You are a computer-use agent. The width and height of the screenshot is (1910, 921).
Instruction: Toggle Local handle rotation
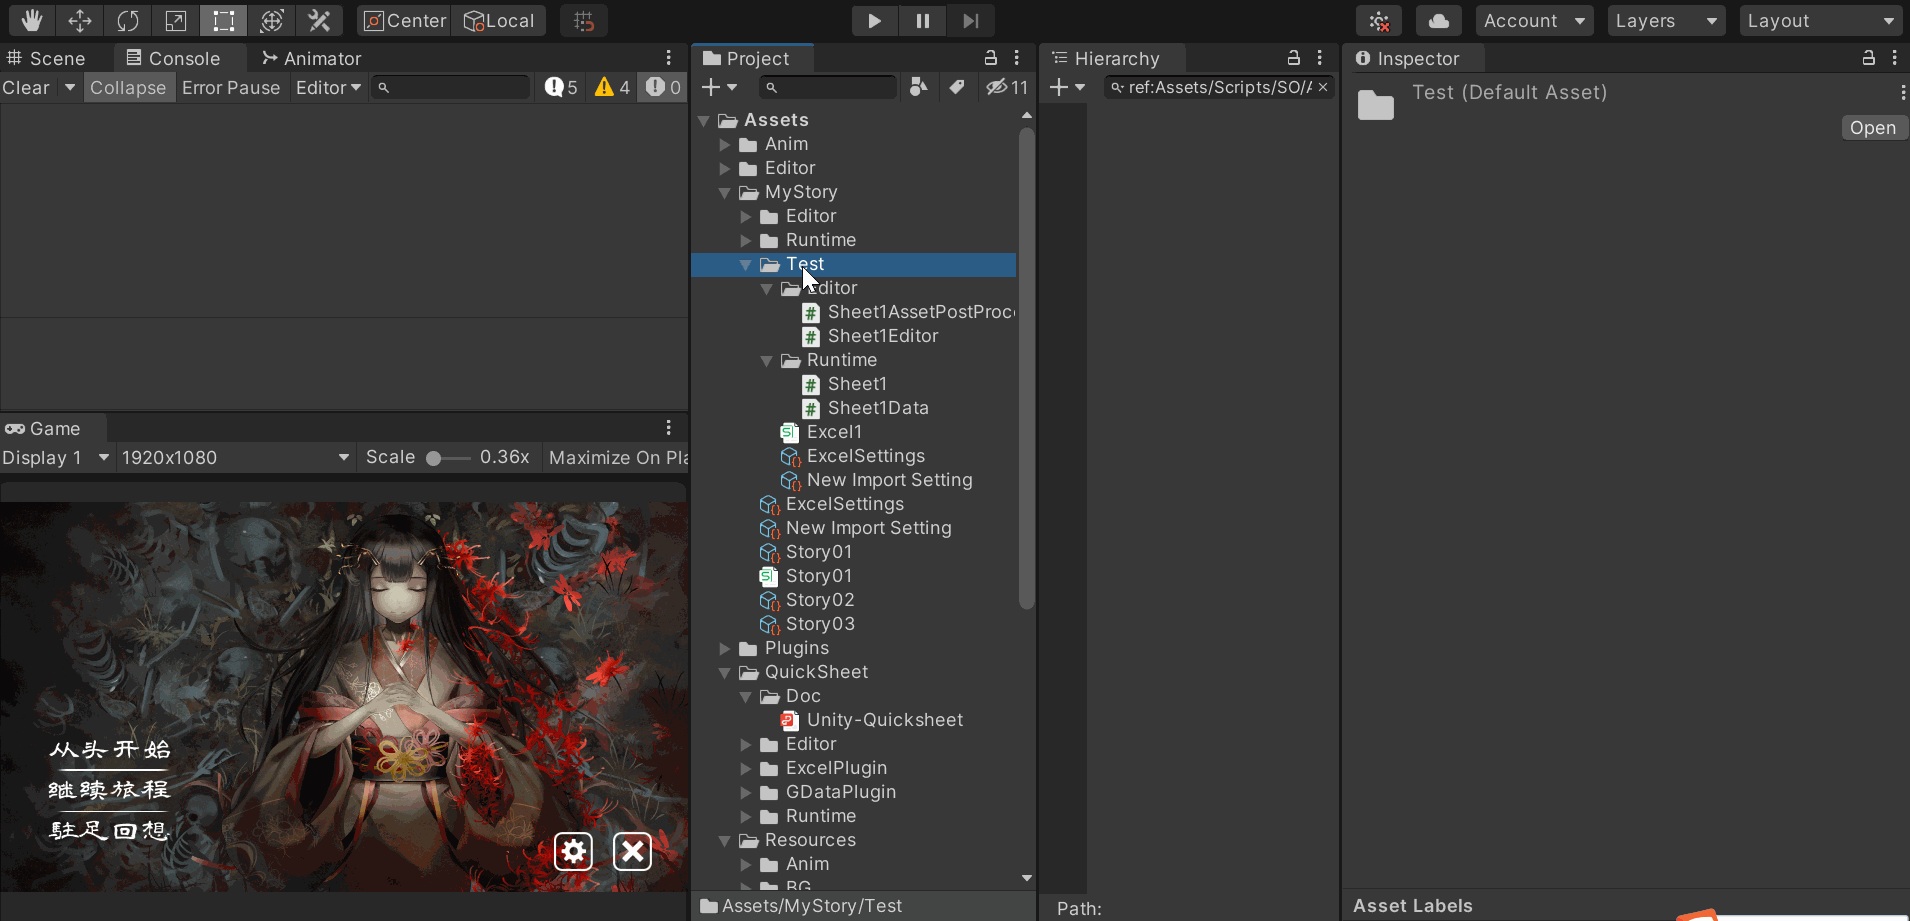coord(498,20)
